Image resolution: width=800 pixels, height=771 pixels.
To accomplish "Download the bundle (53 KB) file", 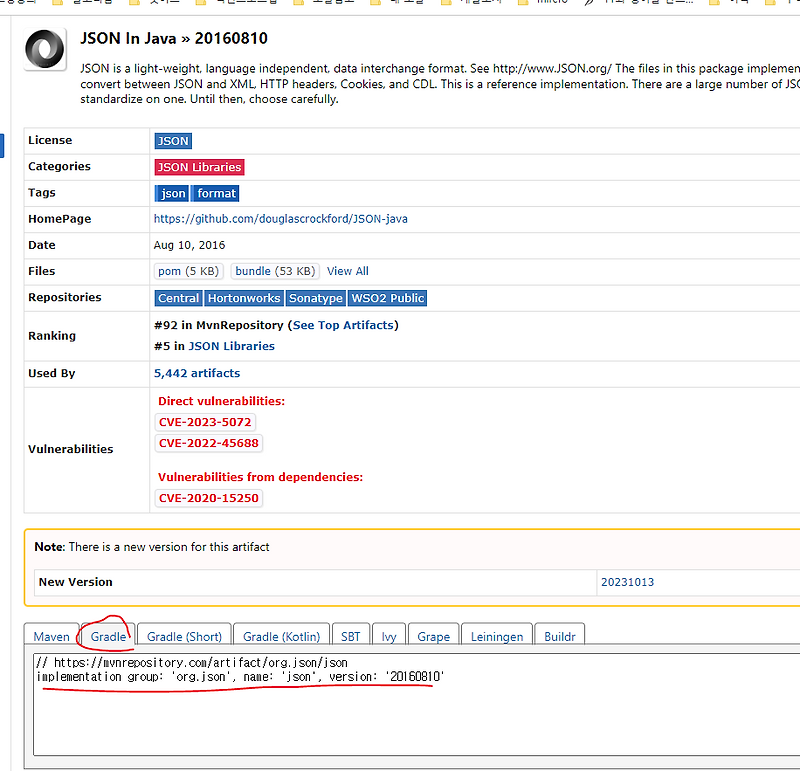I will (x=275, y=271).
